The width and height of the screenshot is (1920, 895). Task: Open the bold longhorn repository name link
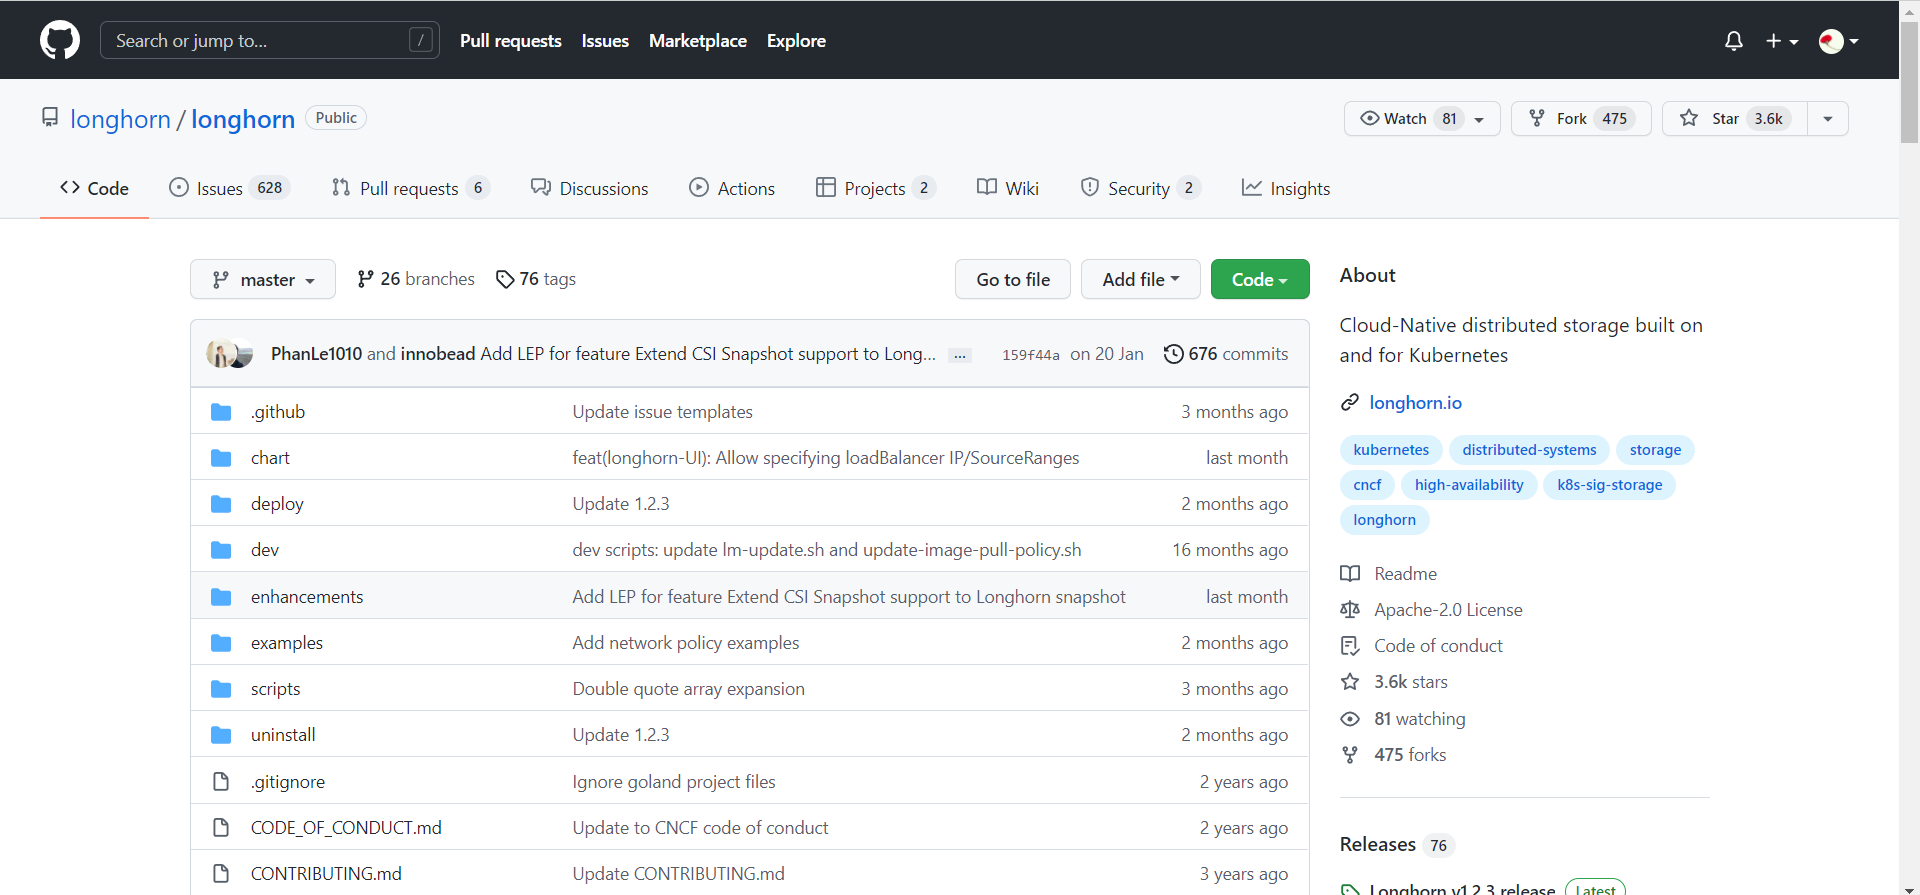(243, 119)
